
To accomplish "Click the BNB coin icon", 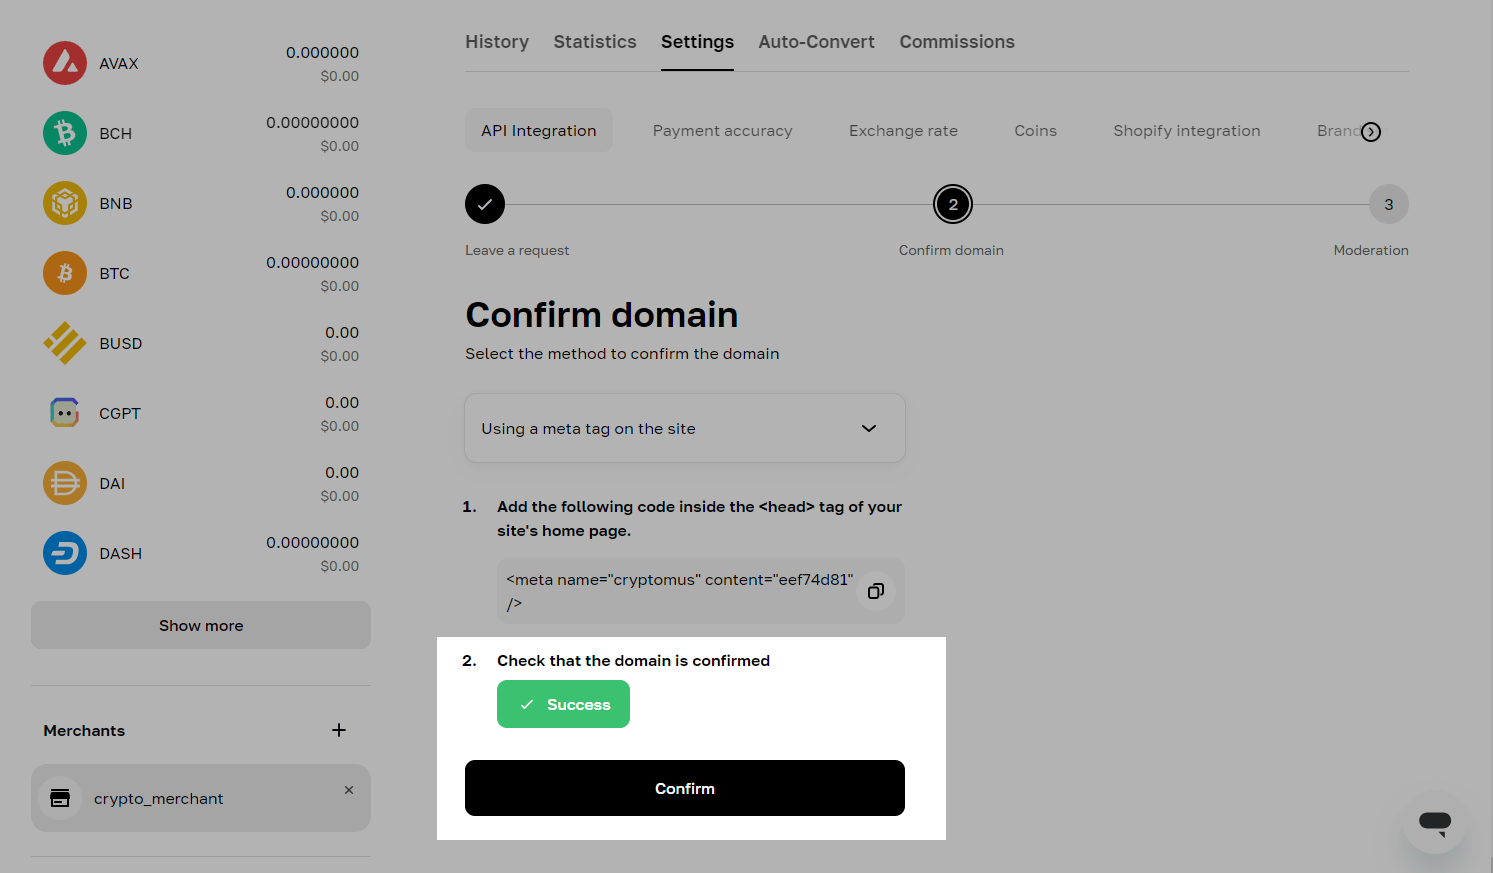I will (x=64, y=203).
